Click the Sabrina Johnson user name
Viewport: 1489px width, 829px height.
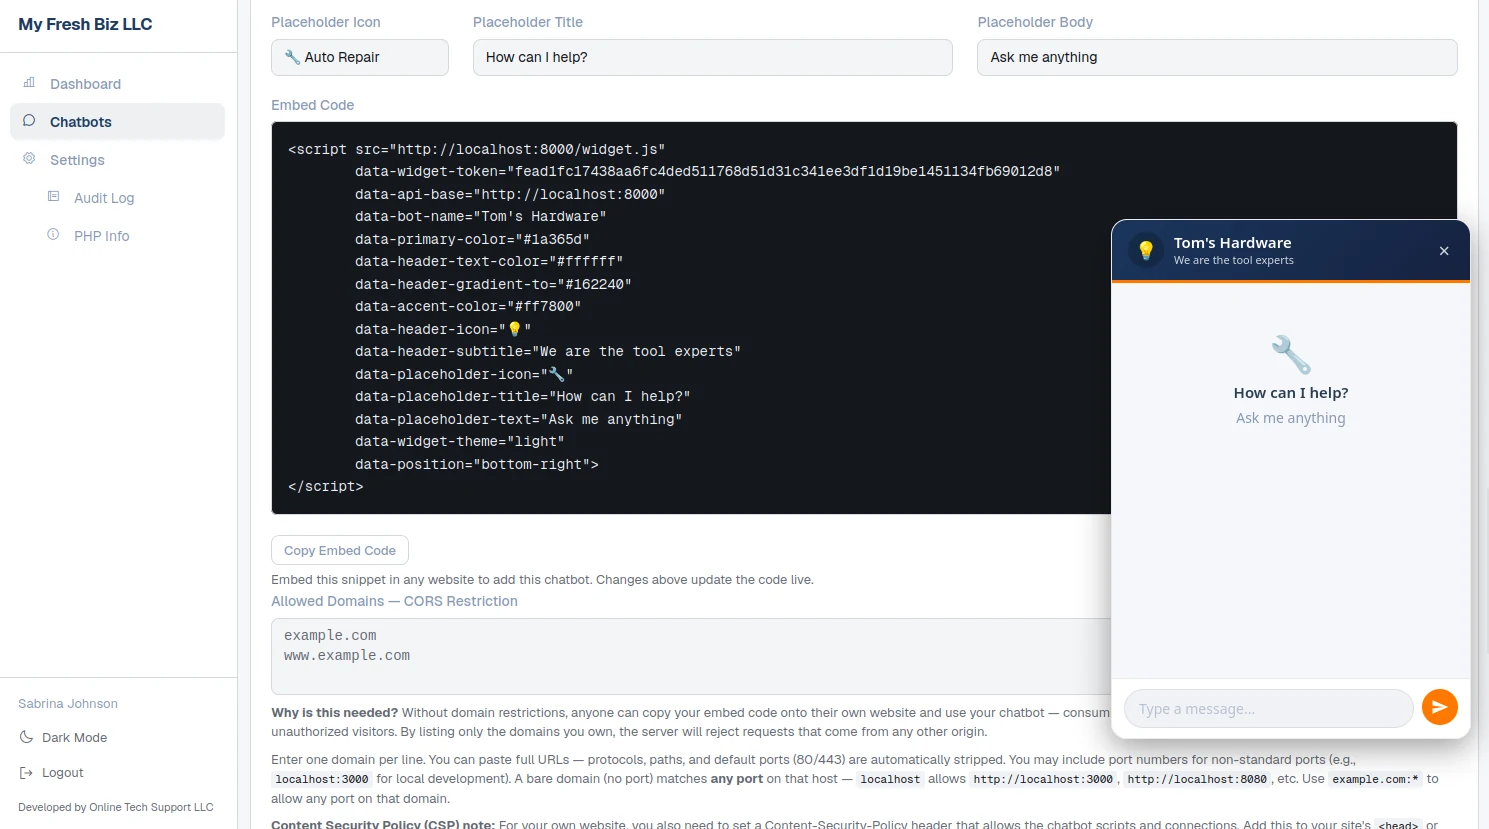coord(68,704)
